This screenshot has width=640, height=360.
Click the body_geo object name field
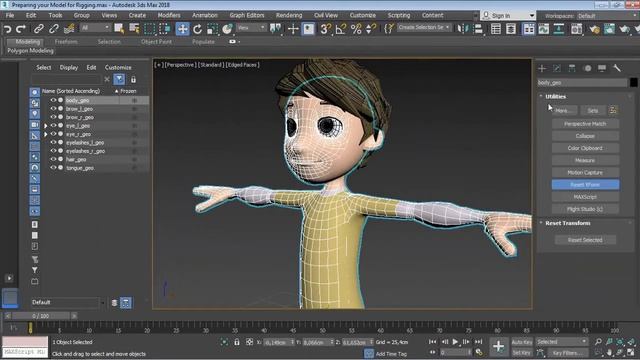click(x=582, y=82)
